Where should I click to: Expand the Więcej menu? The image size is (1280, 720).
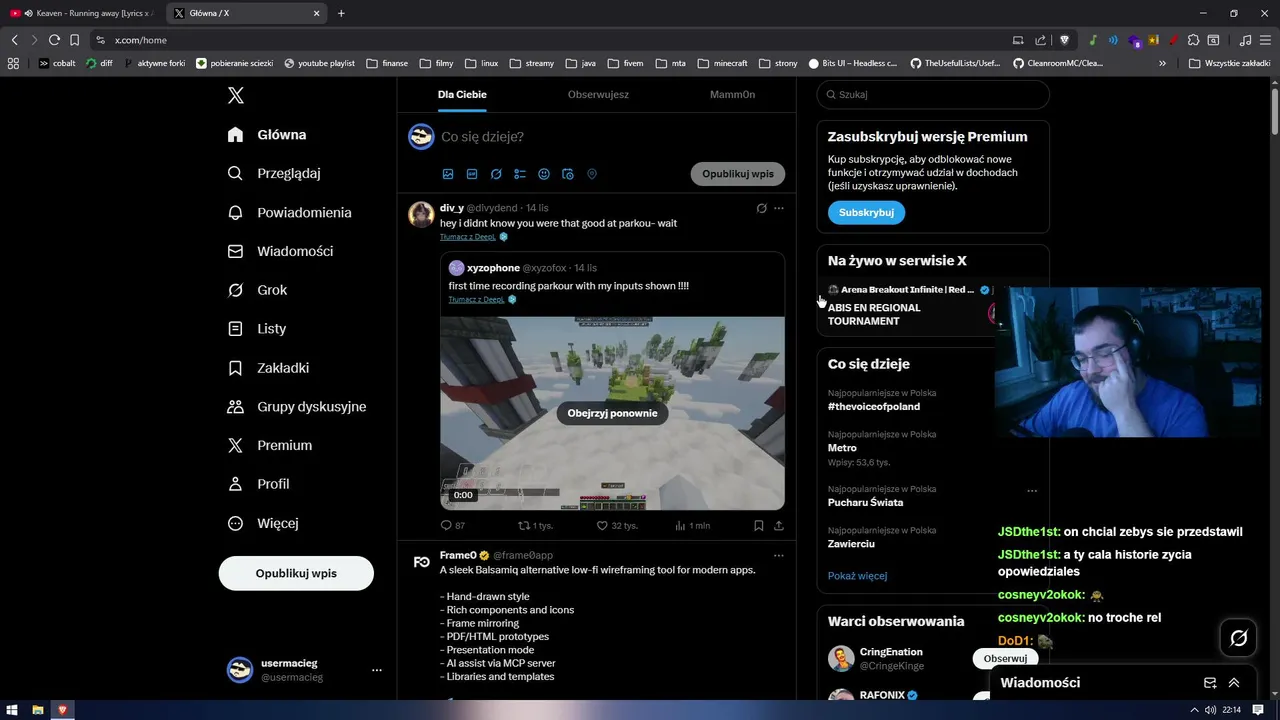[x=262, y=523]
